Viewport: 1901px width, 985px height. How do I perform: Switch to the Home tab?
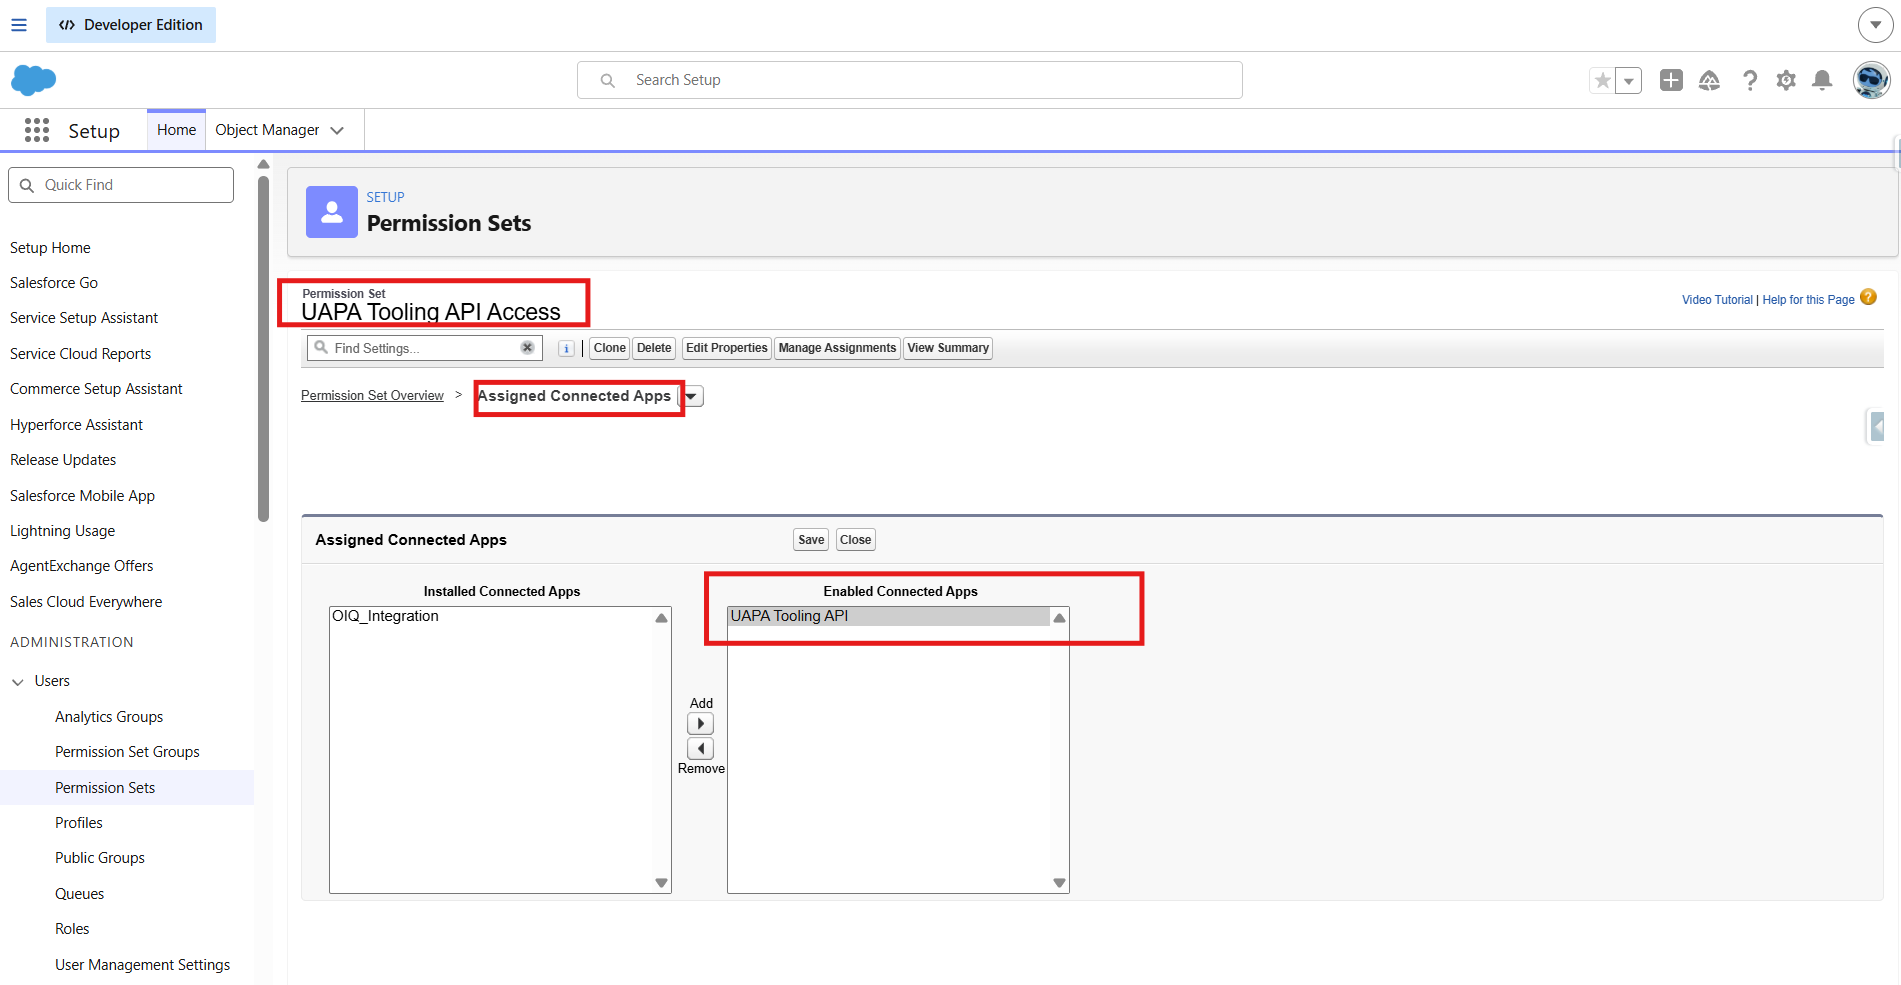click(176, 130)
